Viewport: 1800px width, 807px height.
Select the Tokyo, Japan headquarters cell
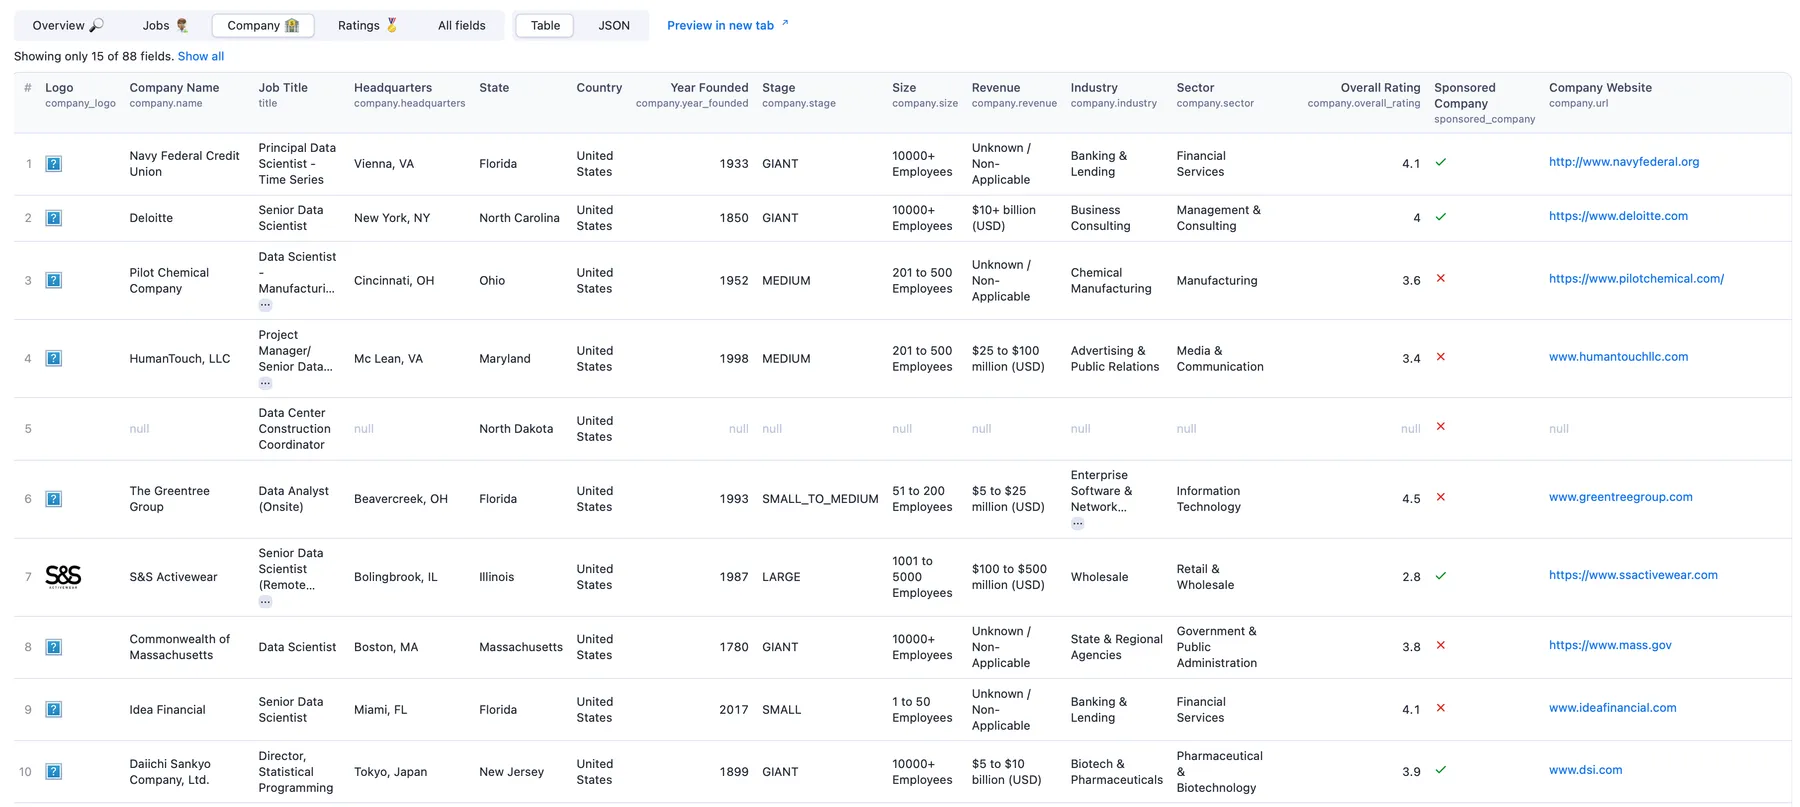(390, 772)
